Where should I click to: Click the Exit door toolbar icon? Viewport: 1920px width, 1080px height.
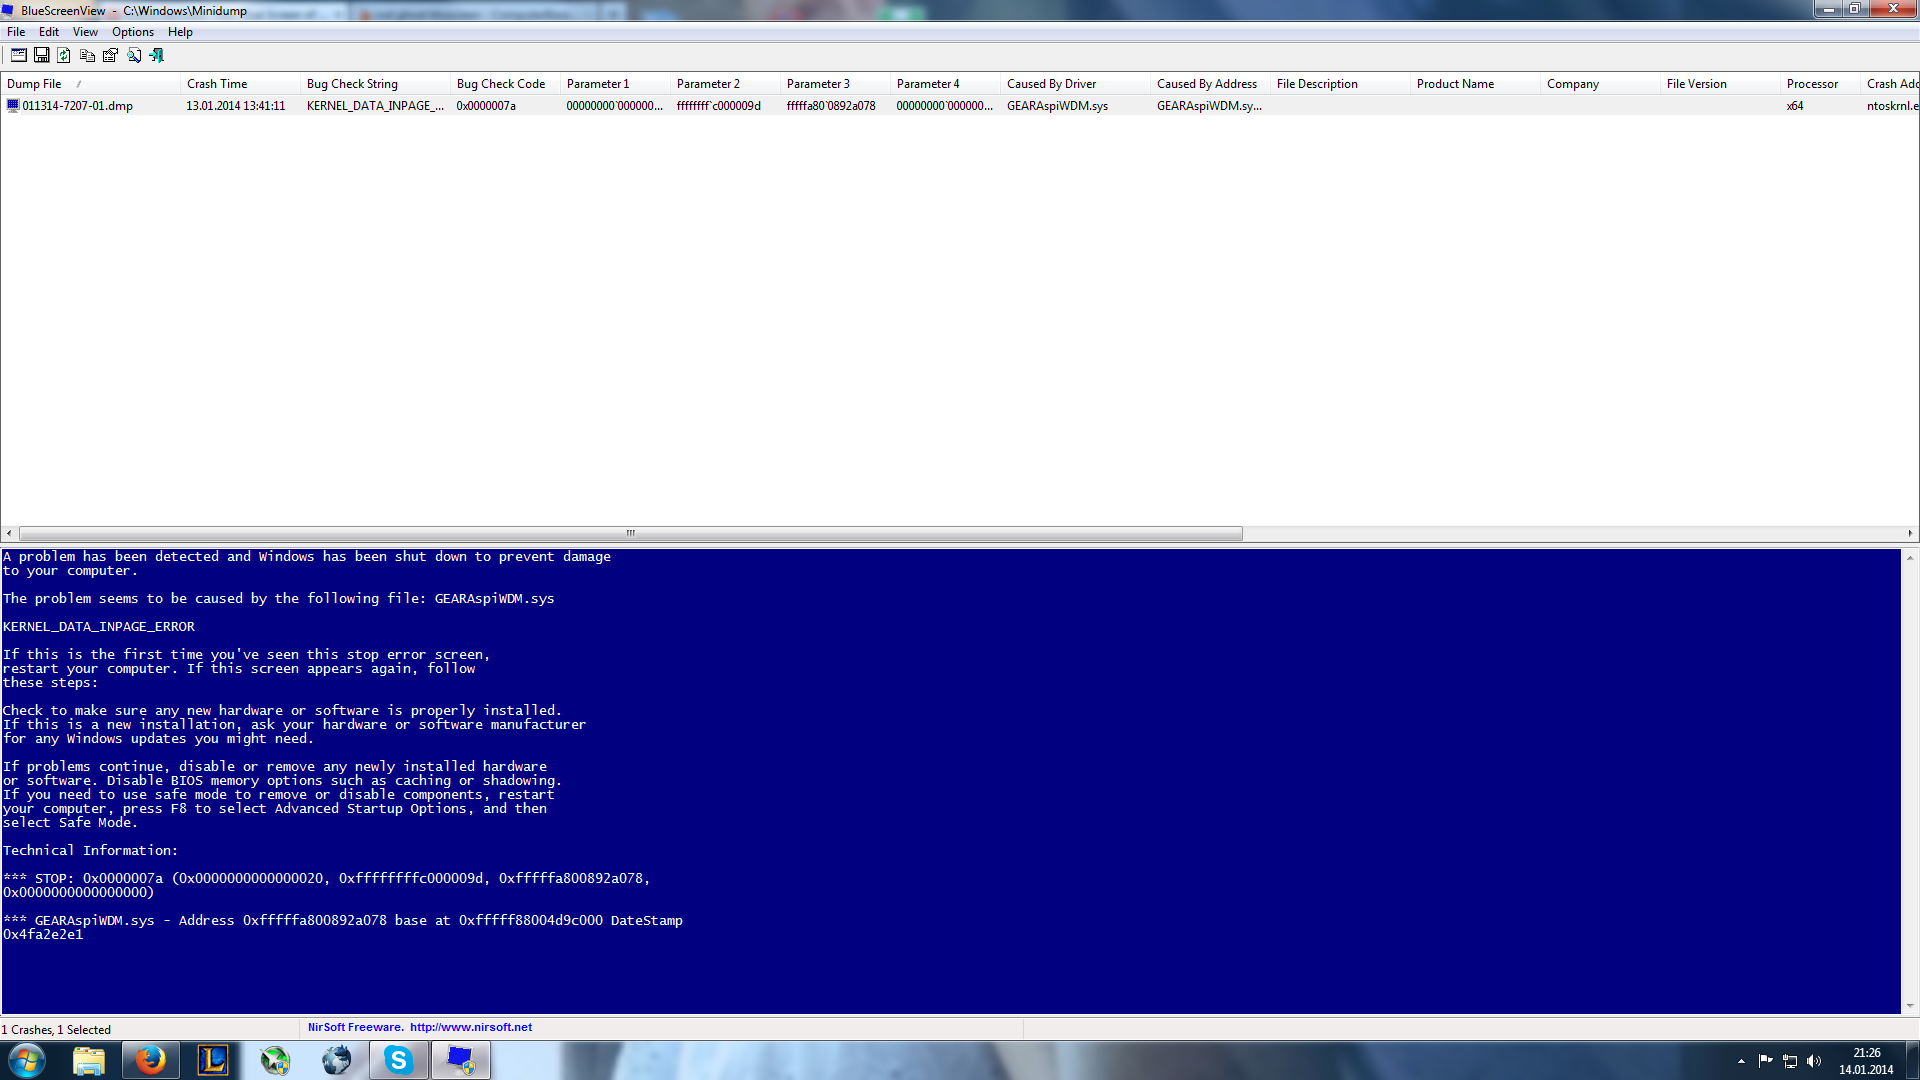coord(157,55)
